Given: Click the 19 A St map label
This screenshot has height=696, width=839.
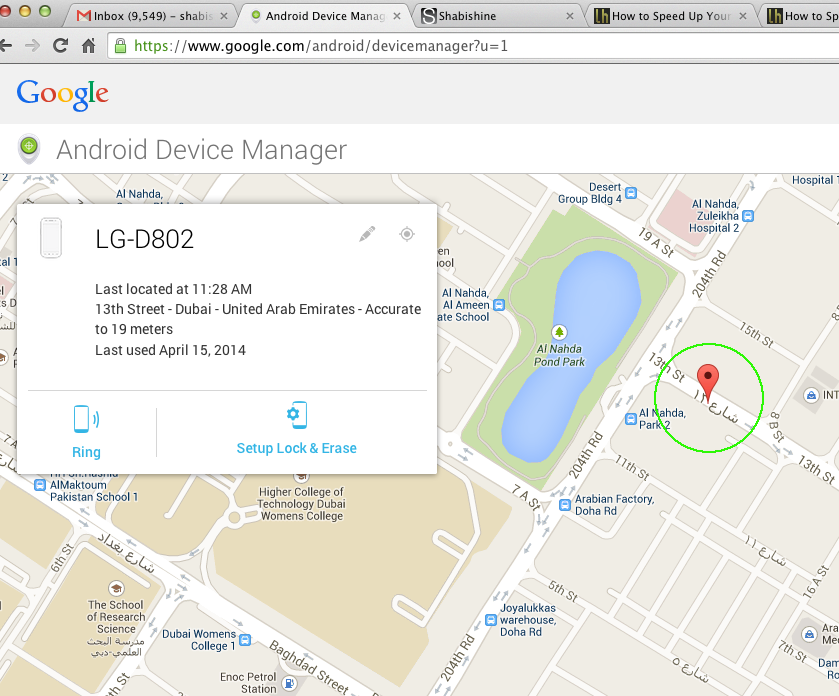Looking at the screenshot, I should pos(655,242).
